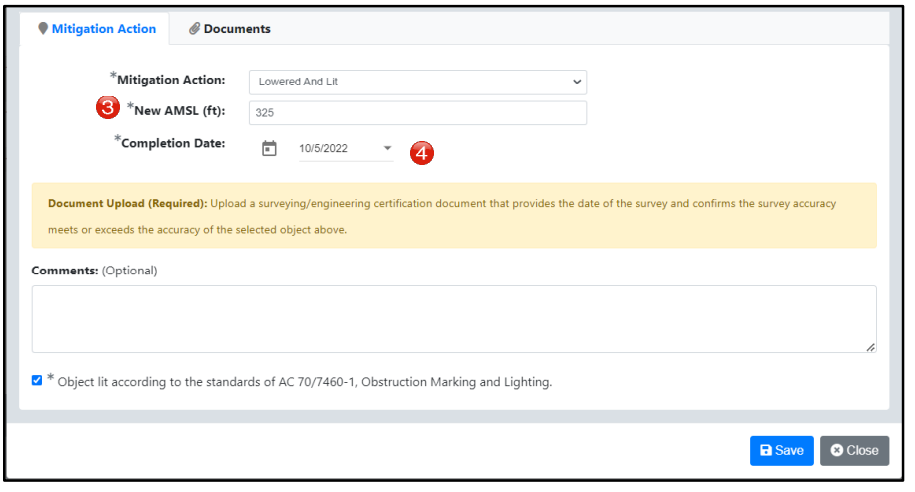The image size is (915, 492).
Task: Click the floppy disk icon in Save
Action: [x=765, y=451]
